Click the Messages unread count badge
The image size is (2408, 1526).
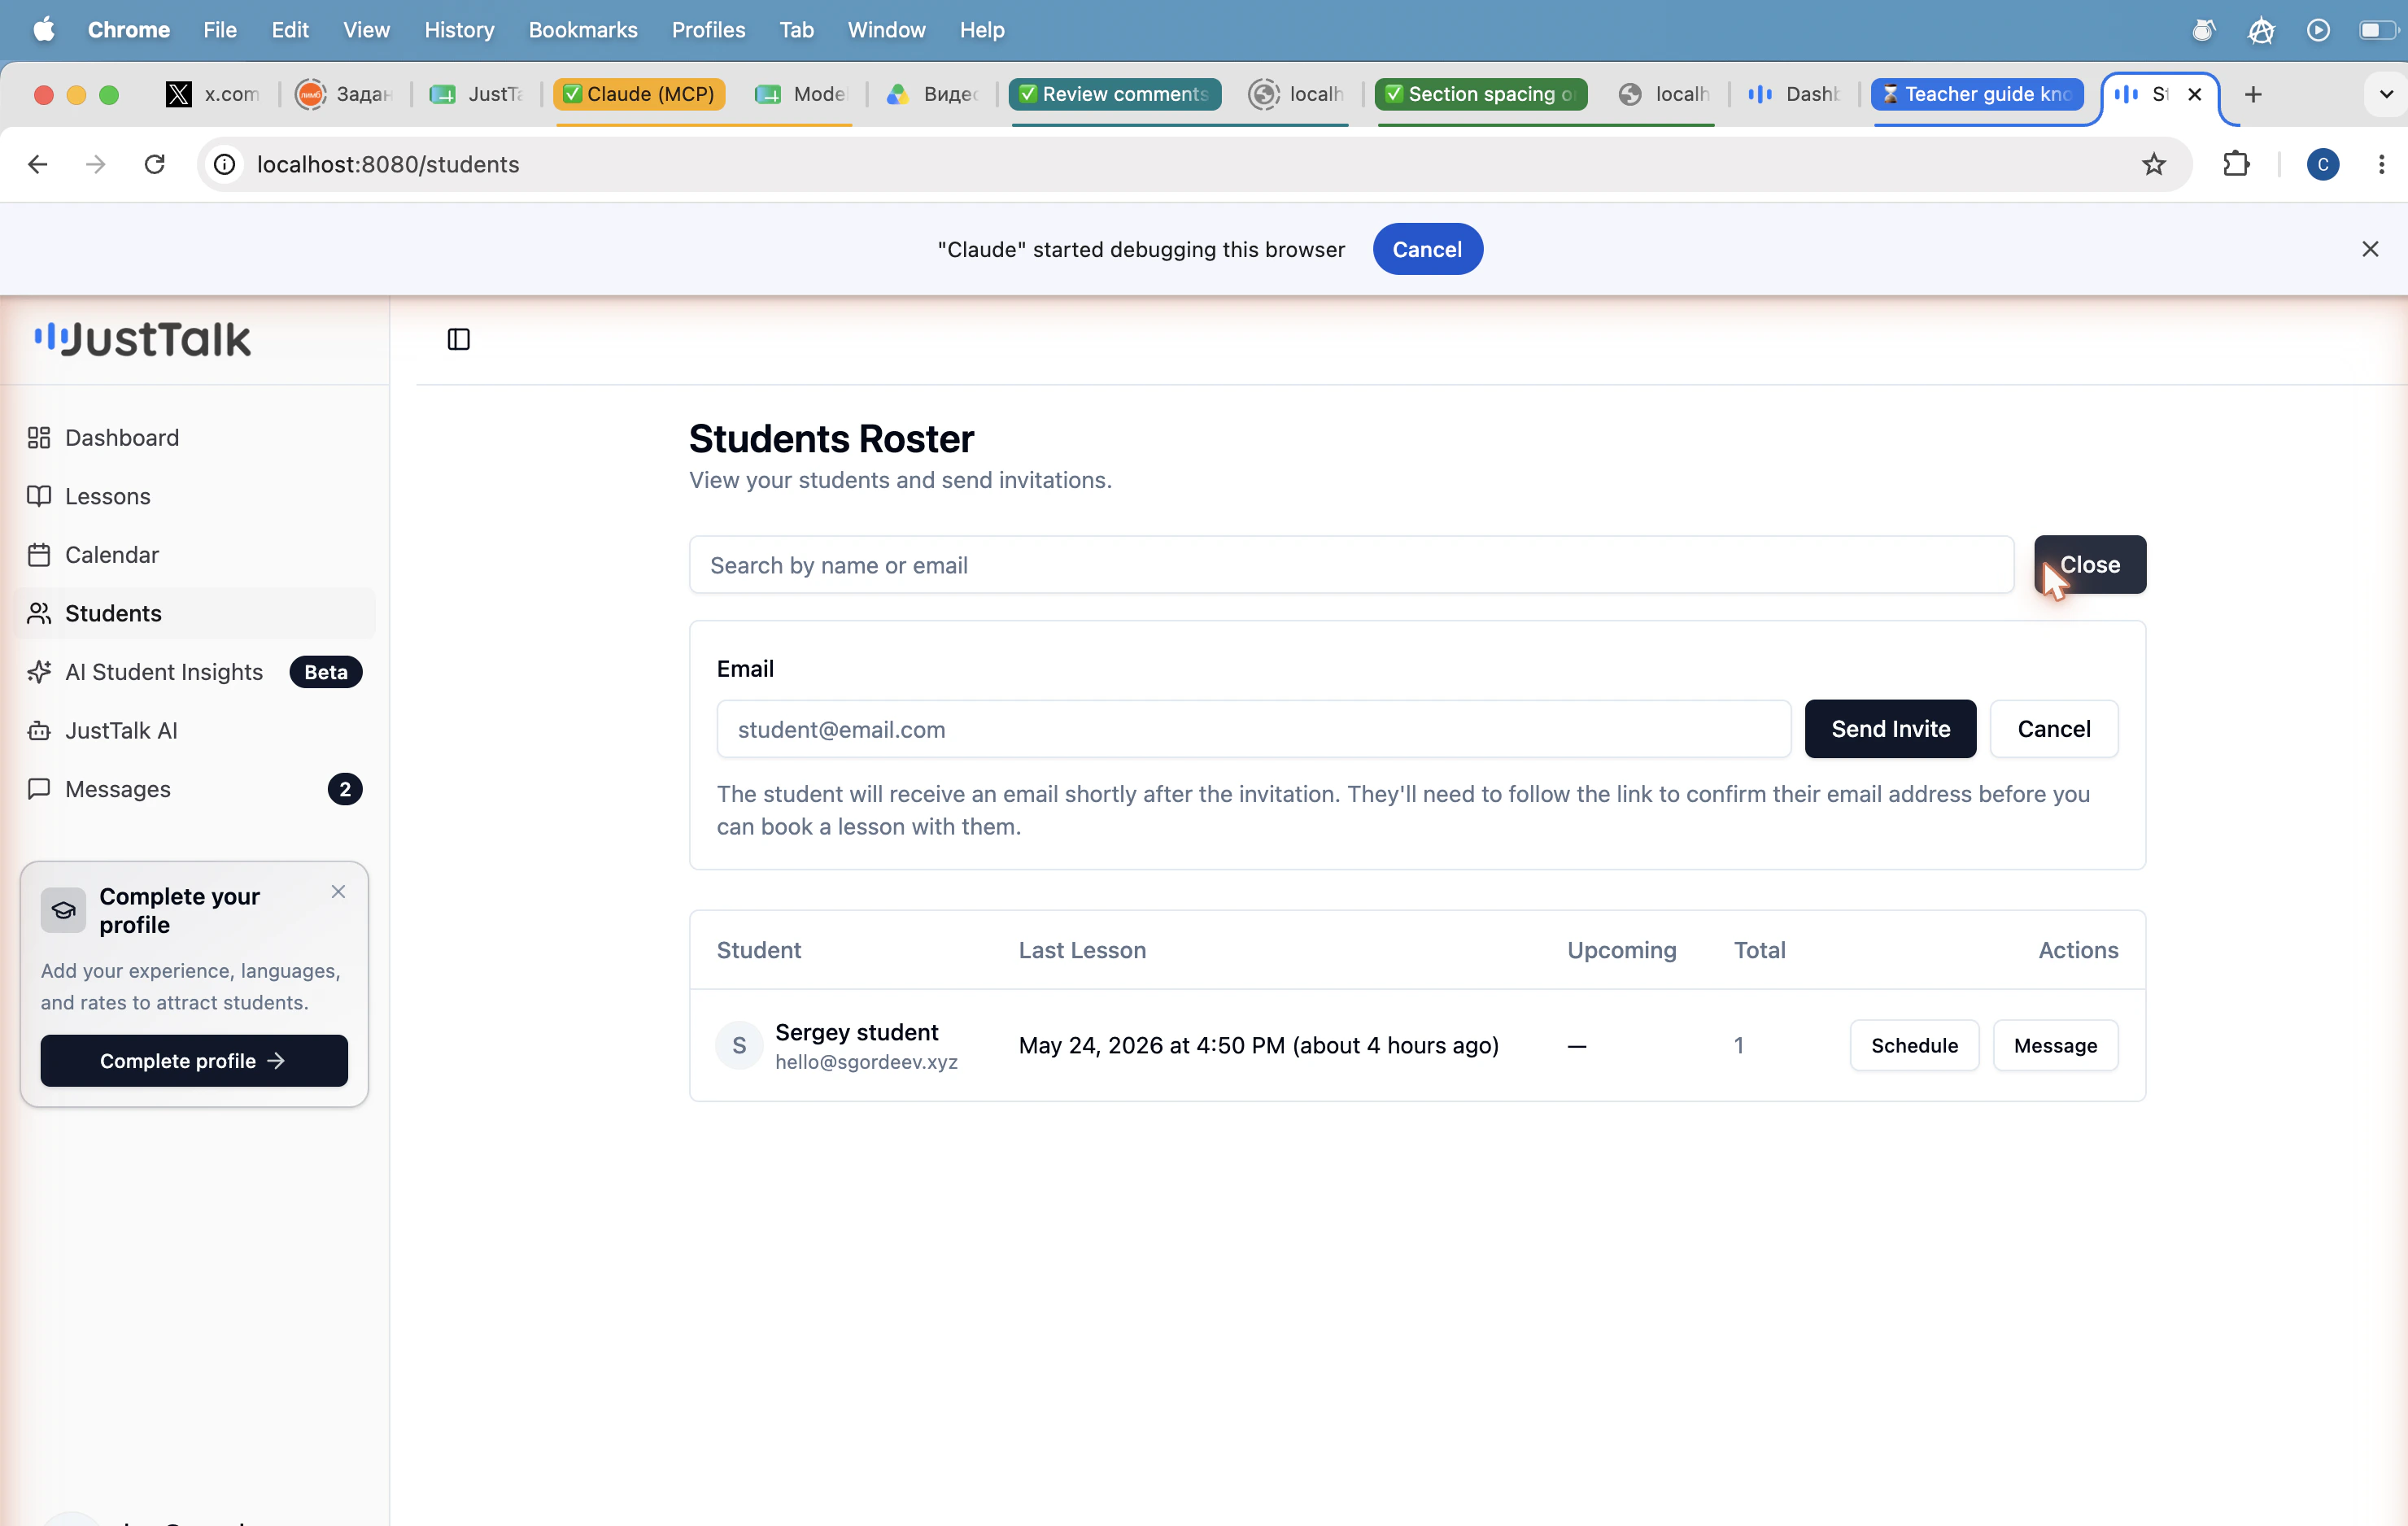click(345, 789)
